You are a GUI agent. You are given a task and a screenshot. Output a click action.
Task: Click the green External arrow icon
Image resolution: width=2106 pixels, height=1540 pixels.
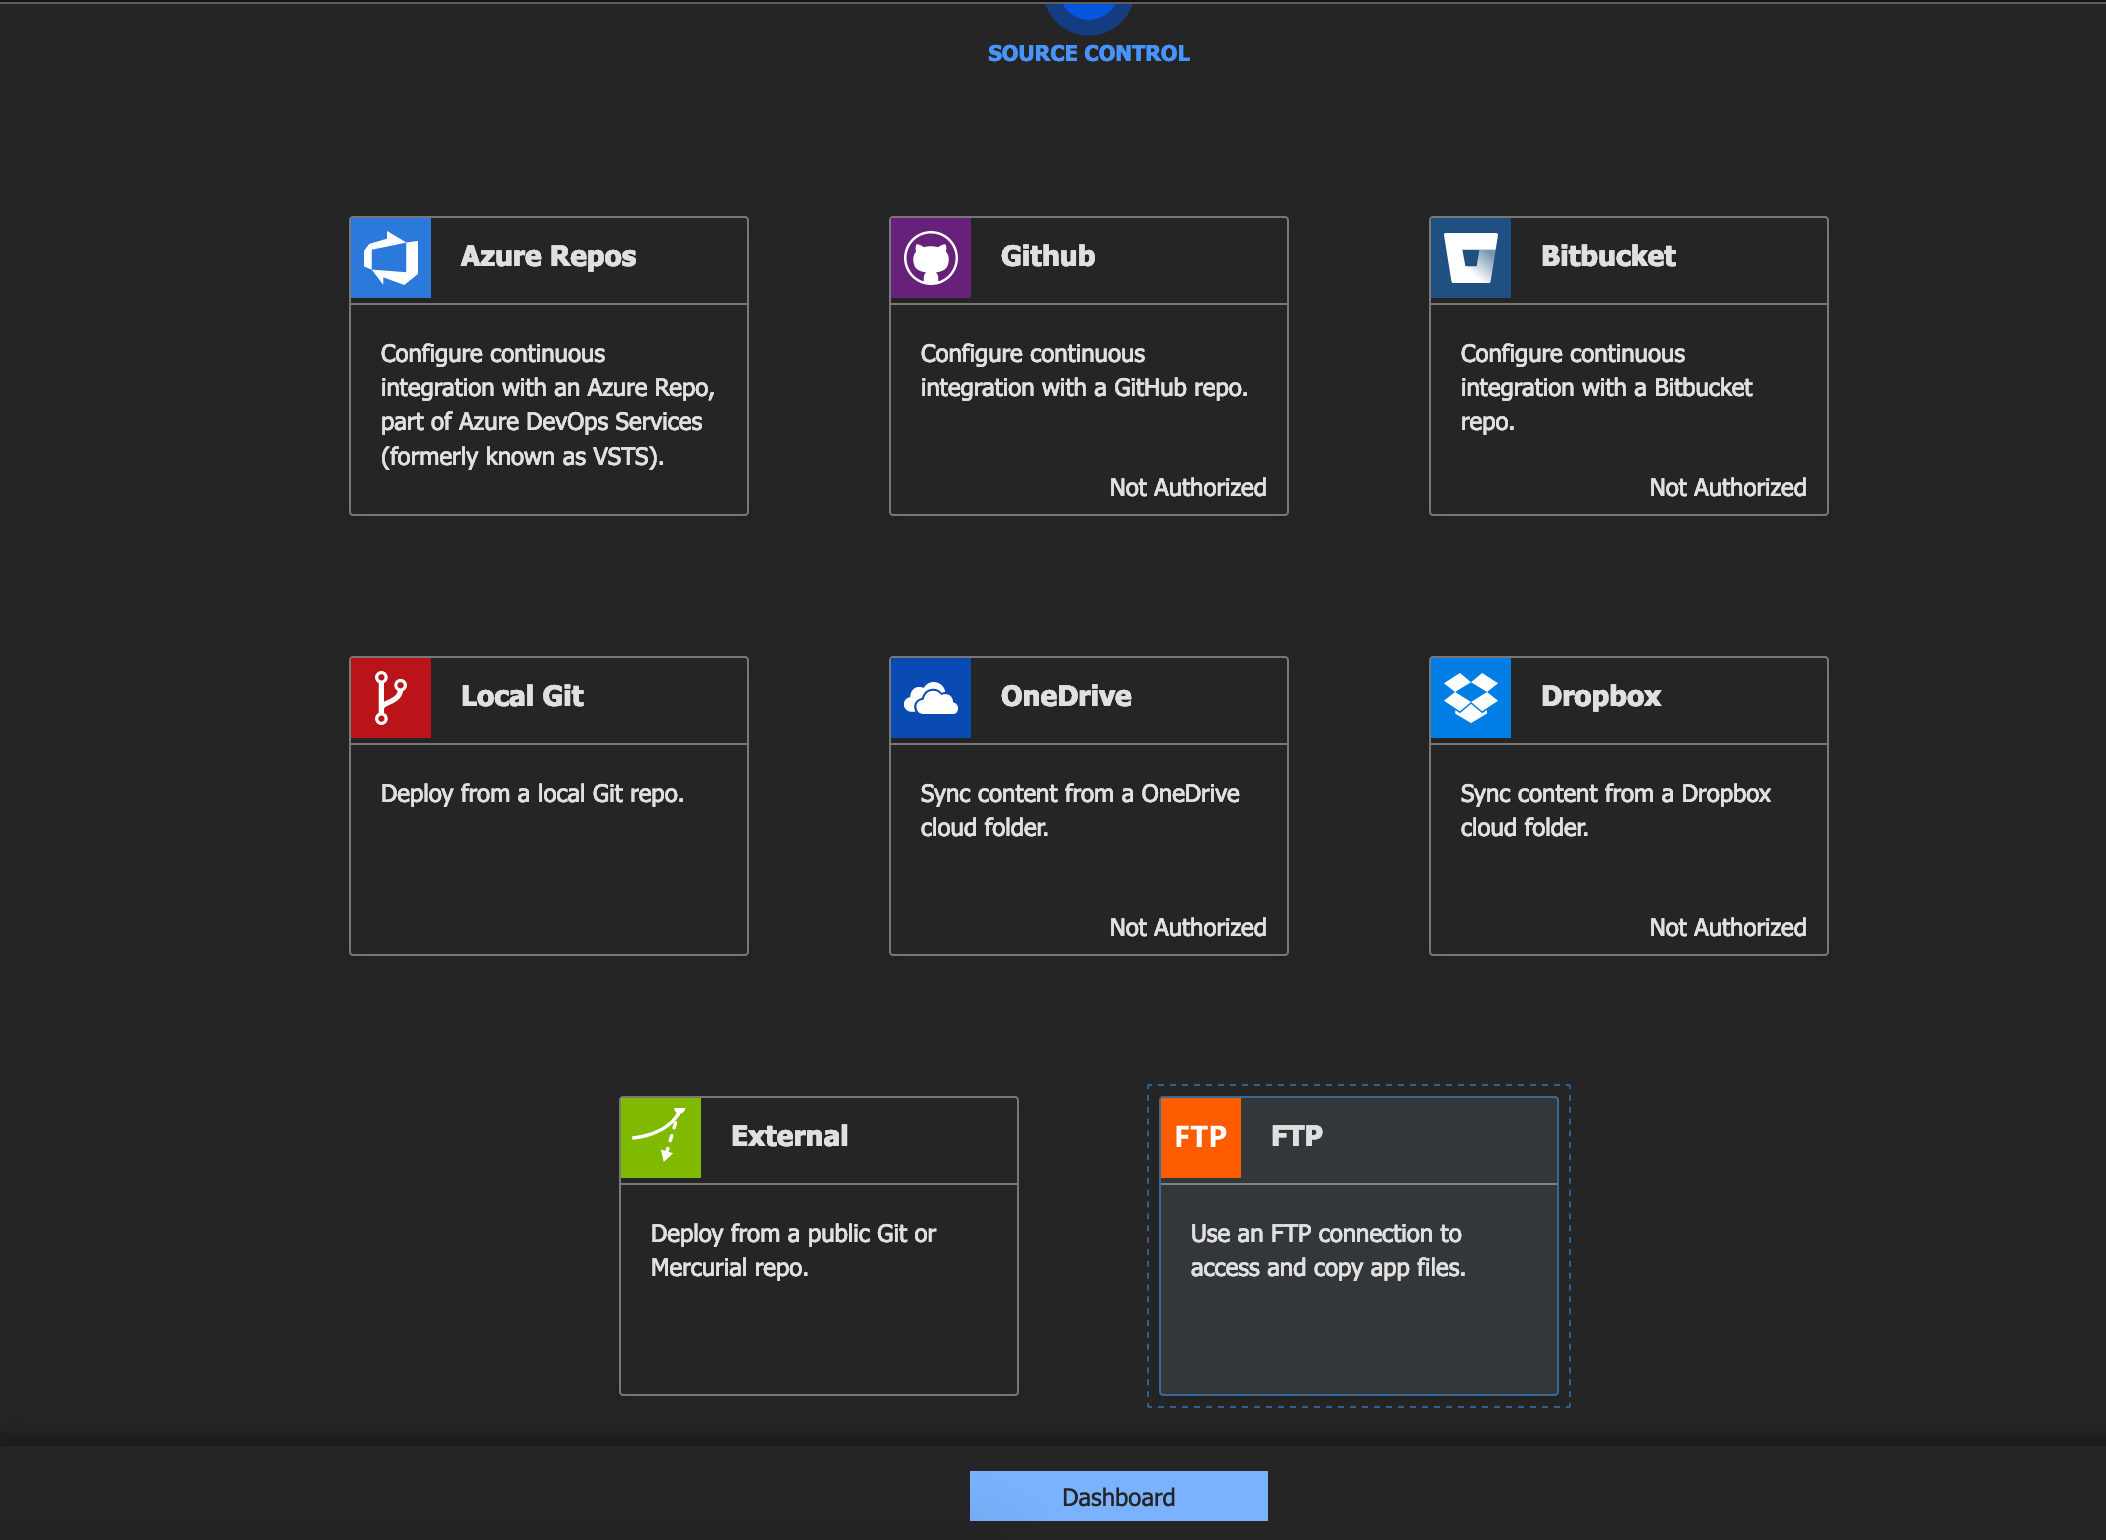[661, 1138]
